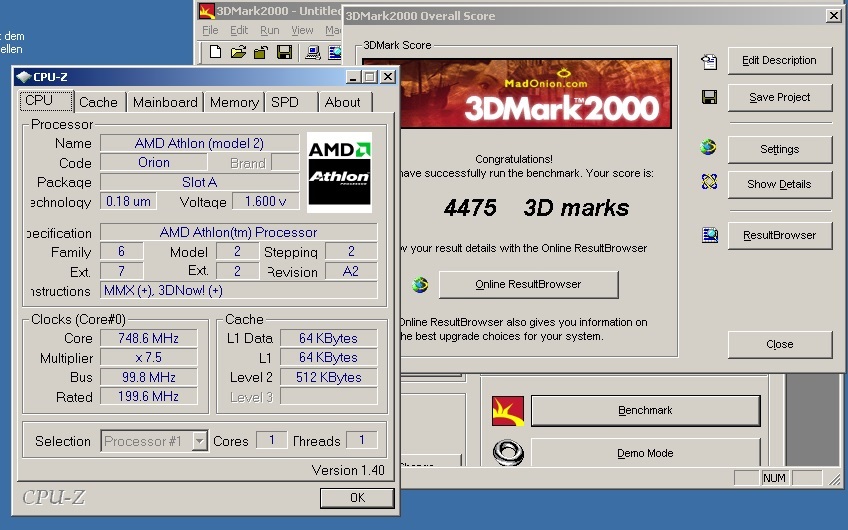Open the View menu in 3DMark2000

(302, 30)
